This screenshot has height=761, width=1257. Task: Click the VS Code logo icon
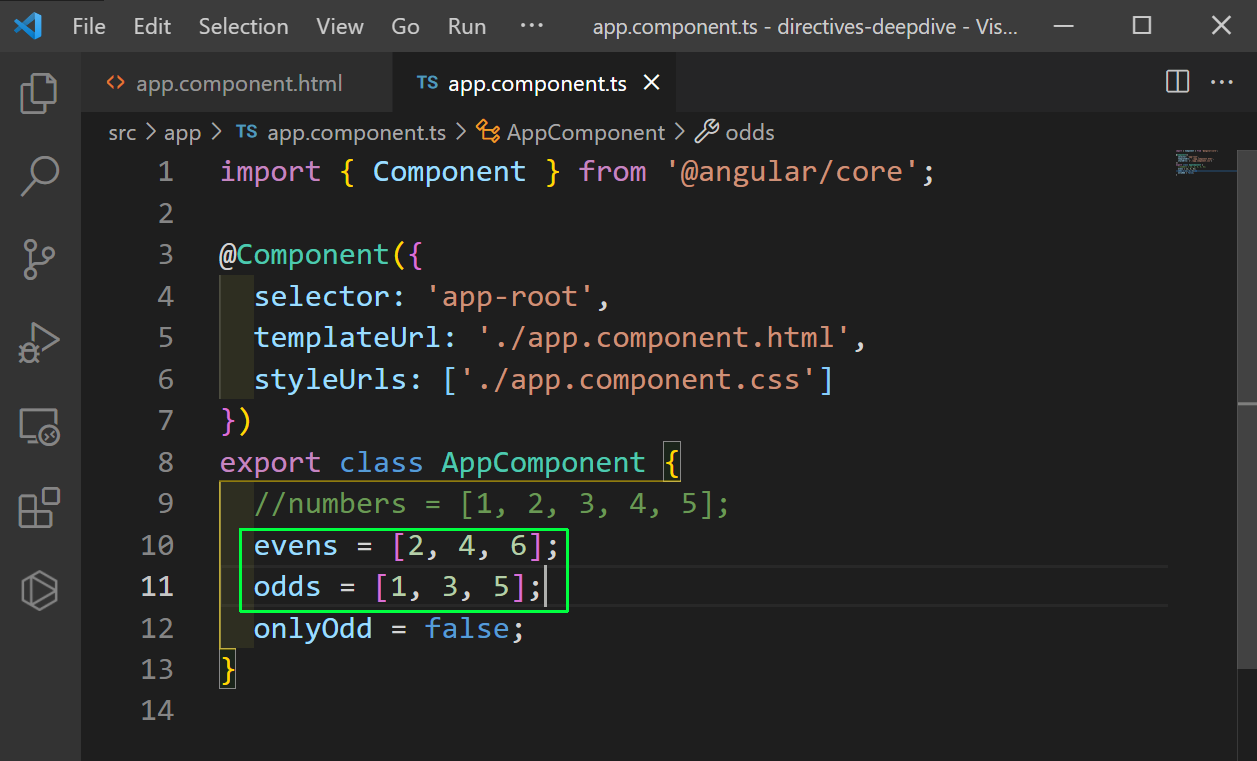pyautogui.click(x=27, y=26)
